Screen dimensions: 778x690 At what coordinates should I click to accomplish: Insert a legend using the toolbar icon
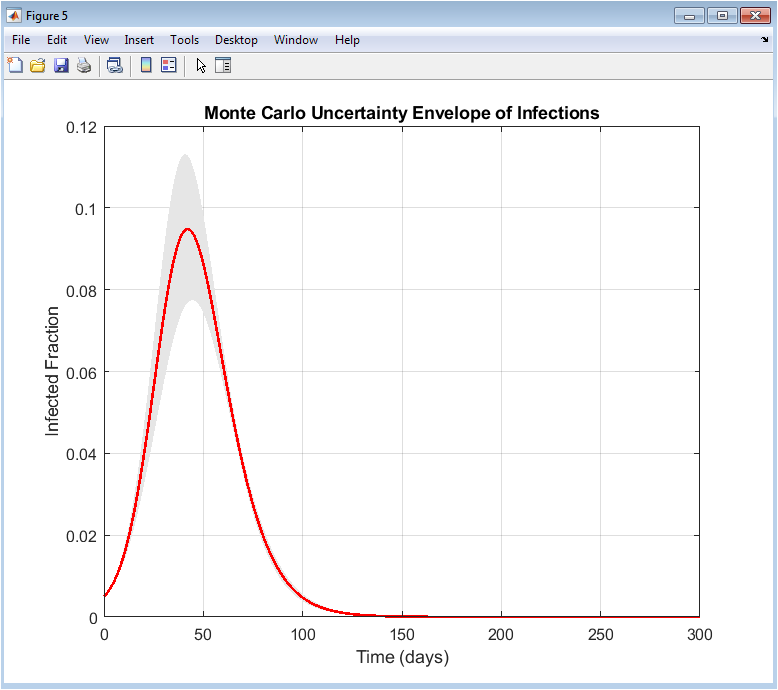click(x=169, y=66)
